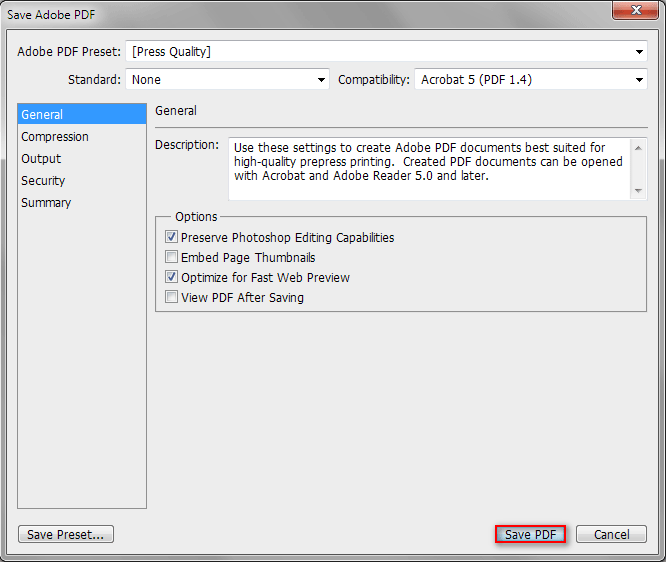Enable Embed Page Thumbnails checkbox
The height and width of the screenshot is (562, 666).
pyautogui.click(x=172, y=257)
